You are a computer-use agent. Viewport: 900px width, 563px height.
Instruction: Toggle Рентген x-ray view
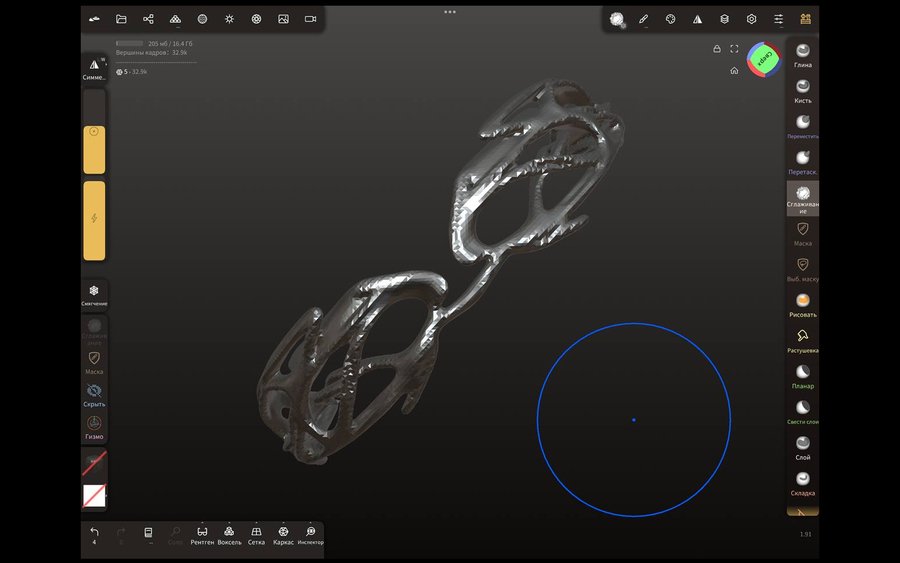(202, 535)
